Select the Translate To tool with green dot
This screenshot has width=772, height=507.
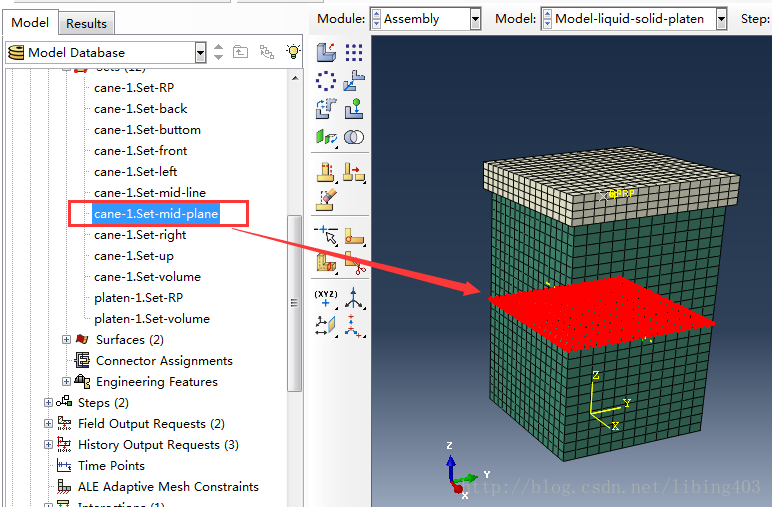coord(354,109)
